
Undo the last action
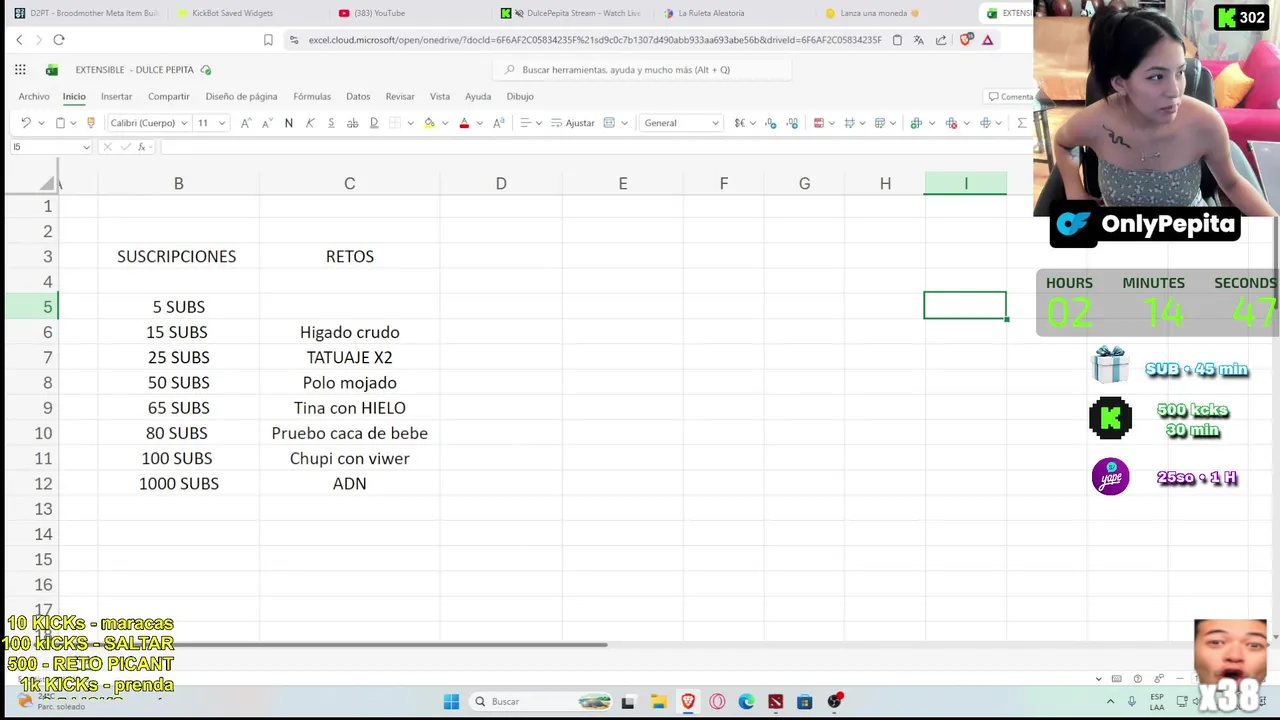click(25, 123)
